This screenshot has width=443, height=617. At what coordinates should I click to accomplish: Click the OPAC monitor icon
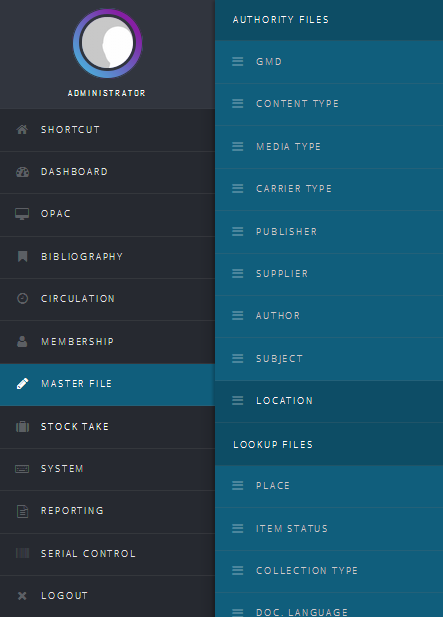tap(22, 214)
